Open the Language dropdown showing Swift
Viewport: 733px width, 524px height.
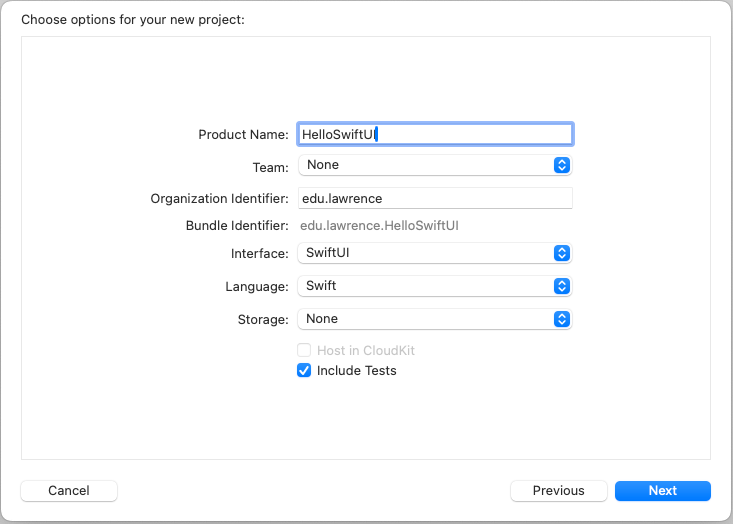tap(435, 286)
